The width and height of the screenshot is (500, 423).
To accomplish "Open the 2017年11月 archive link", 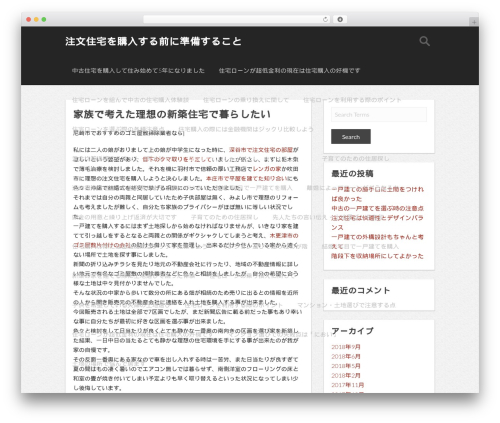I will click(347, 385).
